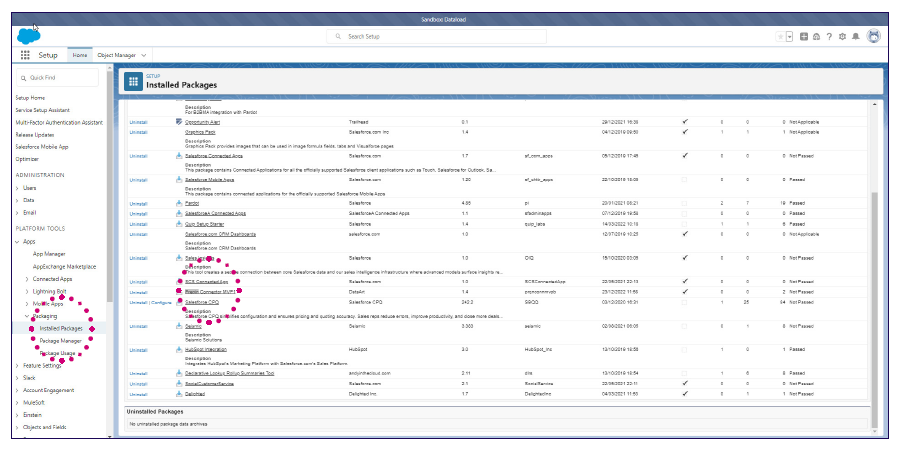Viewport: 907px width, 456px height.
Task: Click the Seismic package download icon
Action: click(x=179, y=326)
